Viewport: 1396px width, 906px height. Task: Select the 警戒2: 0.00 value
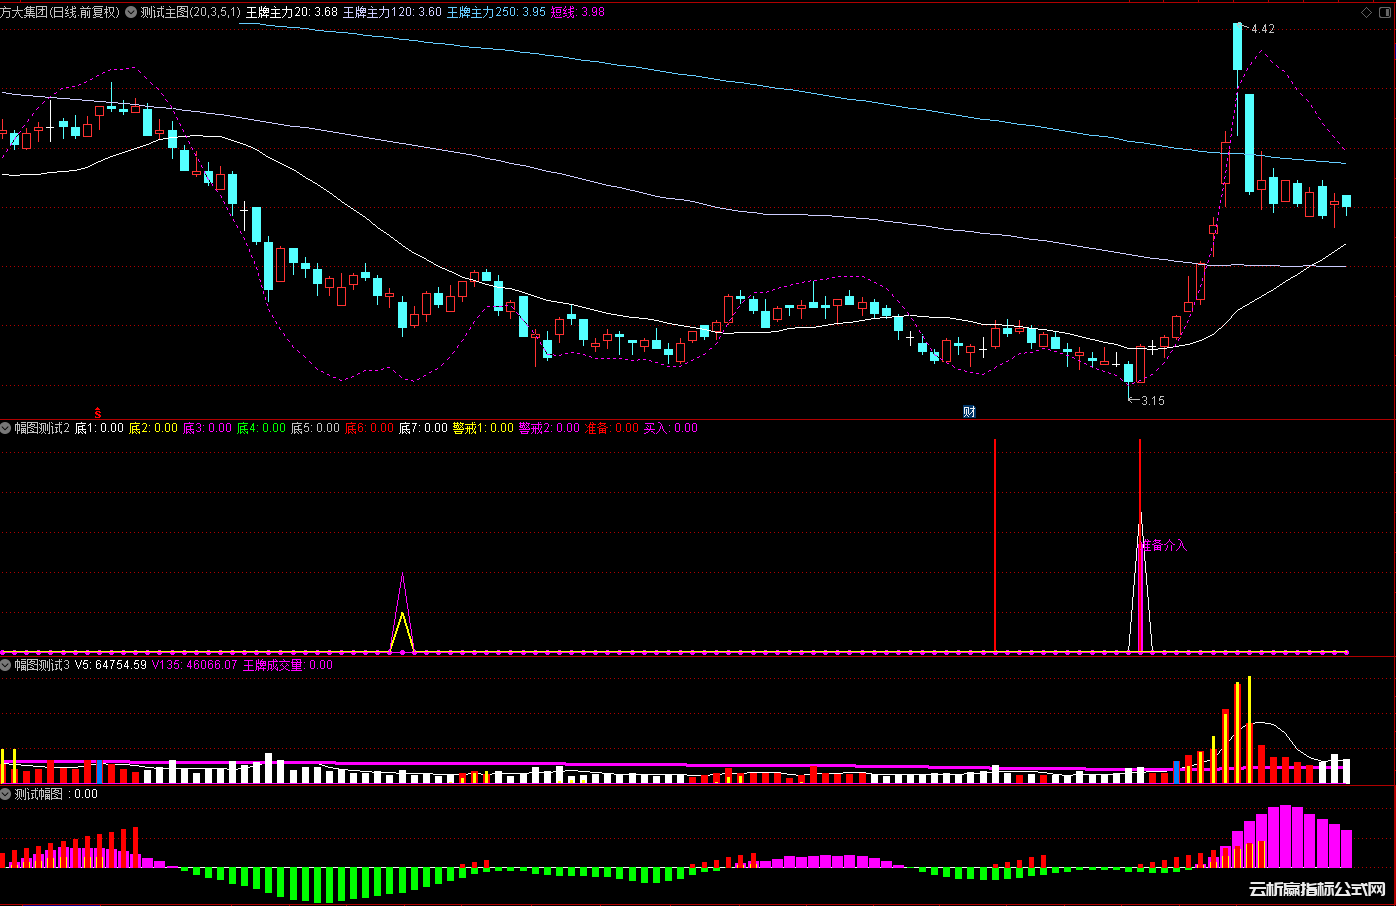coord(549,428)
